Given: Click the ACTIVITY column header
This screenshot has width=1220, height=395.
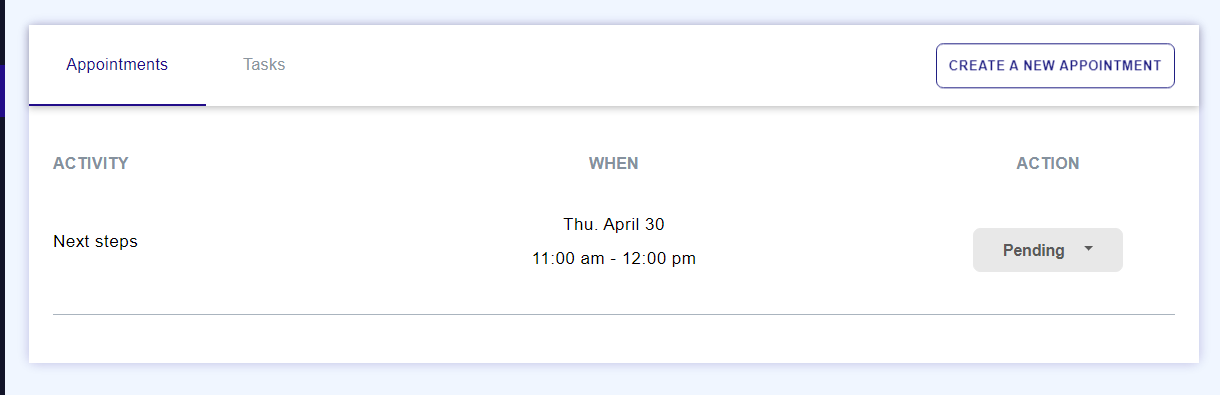Looking at the screenshot, I should pyautogui.click(x=91, y=164).
